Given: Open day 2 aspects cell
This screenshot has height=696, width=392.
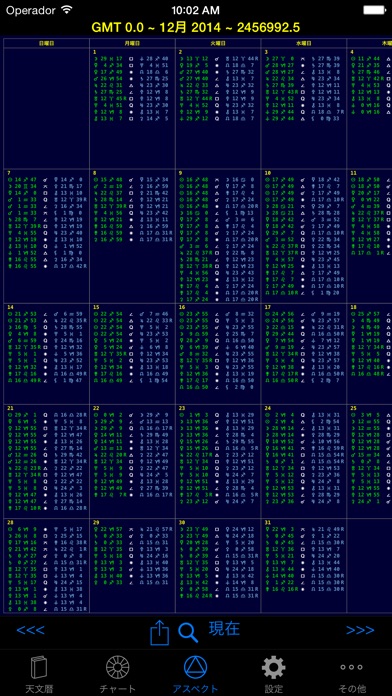Looking at the screenshot, I should (x=218, y=108).
